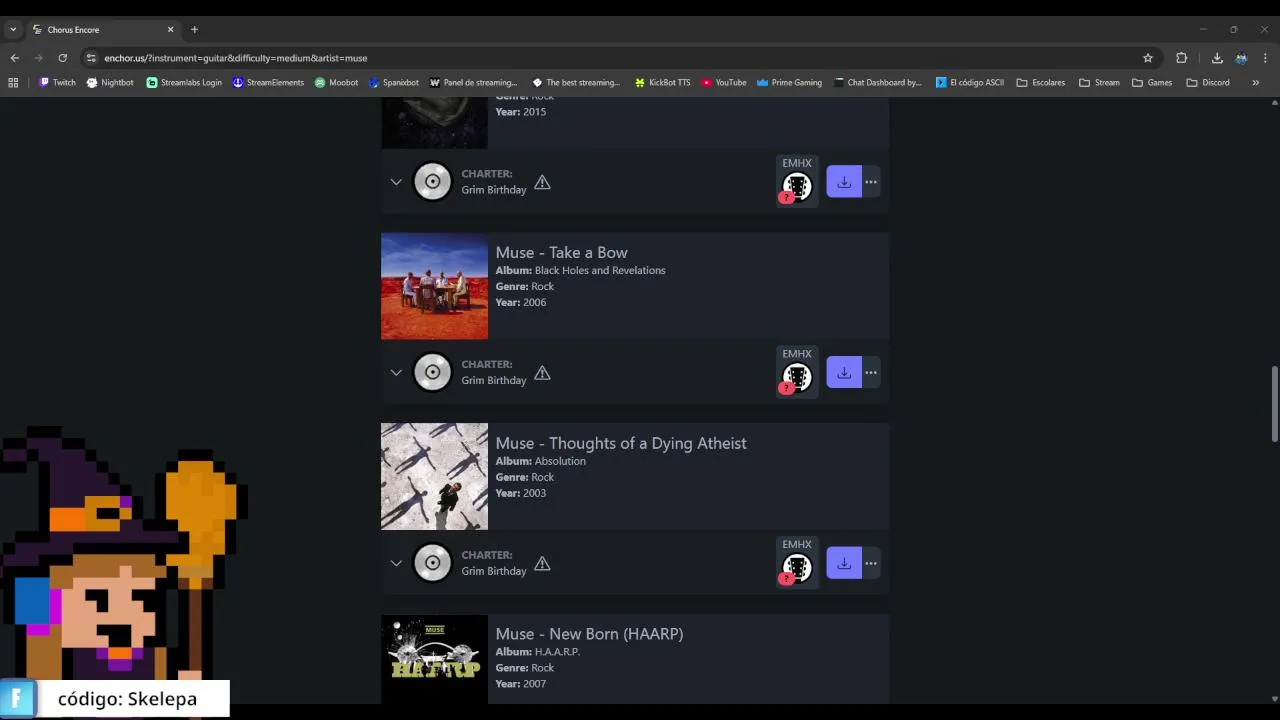Open the Moobot bookmark

[x=336, y=83]
